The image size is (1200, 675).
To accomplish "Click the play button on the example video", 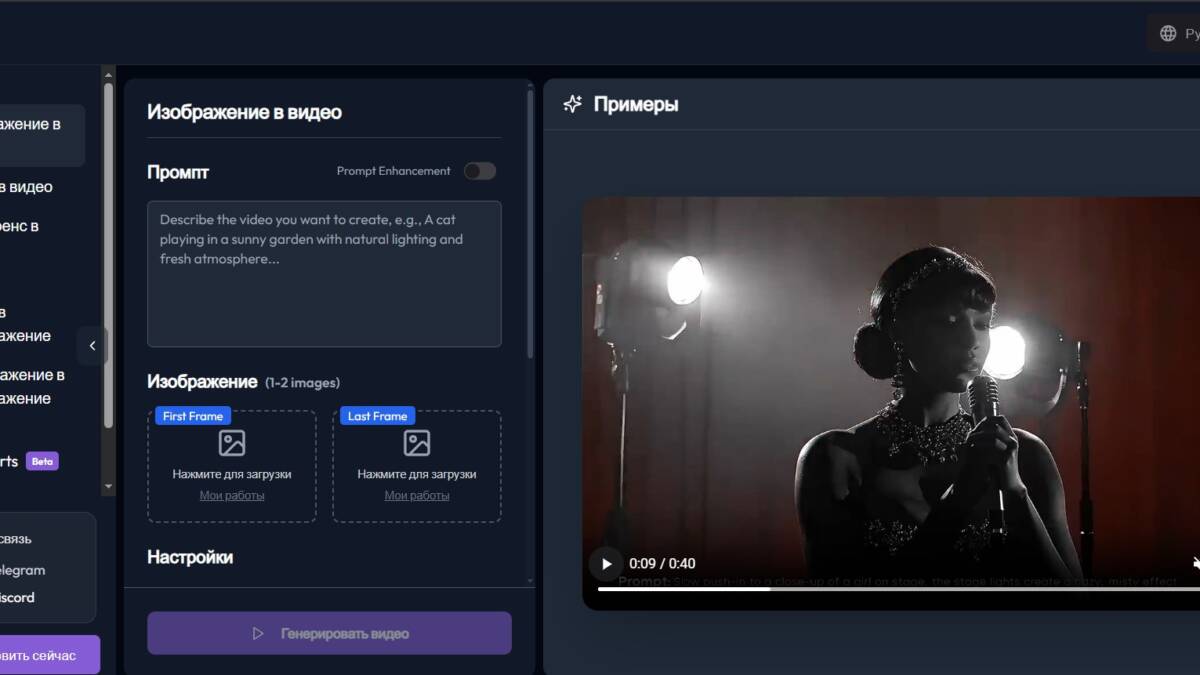I will point(605,563).
